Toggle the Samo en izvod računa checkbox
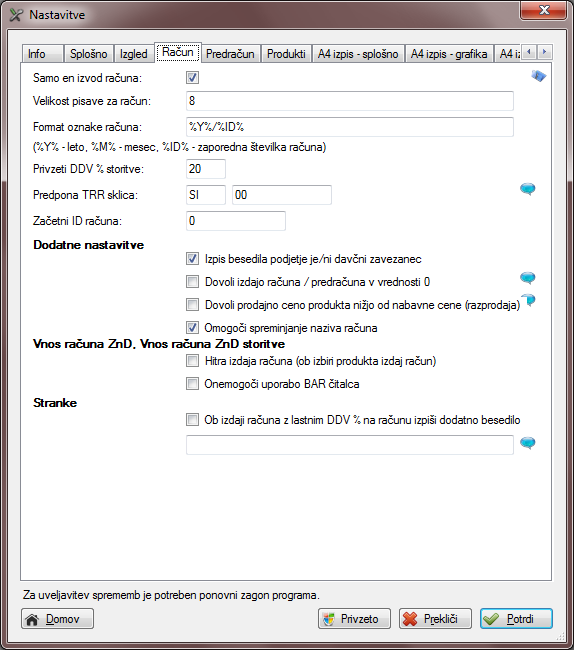The height and width of the screenshot is (650, 574). tap(192, 78)
